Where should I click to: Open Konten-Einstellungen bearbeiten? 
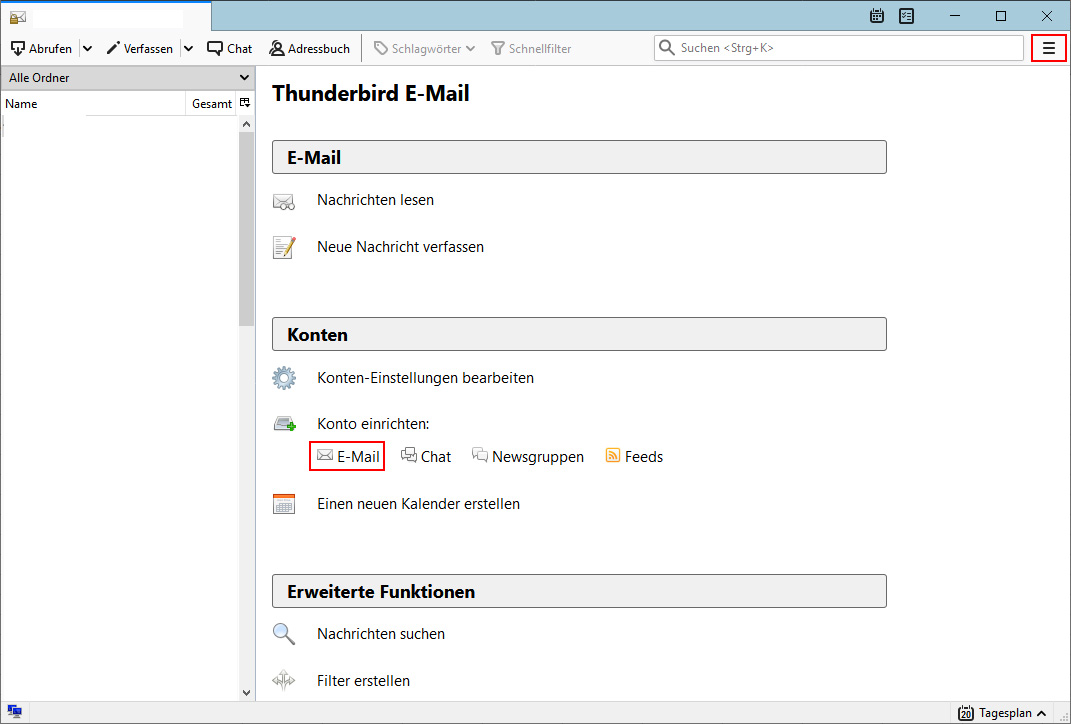(x=426, y=378)
